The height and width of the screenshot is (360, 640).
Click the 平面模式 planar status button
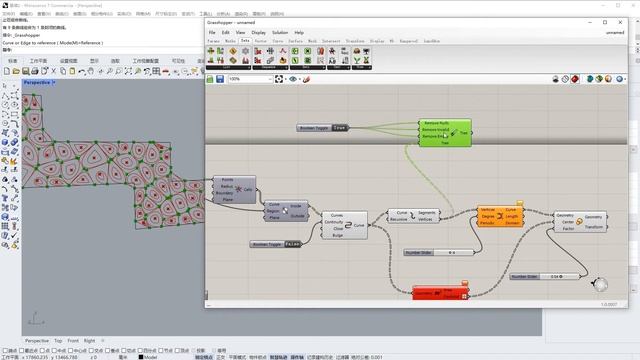click(x=237, y=357)
